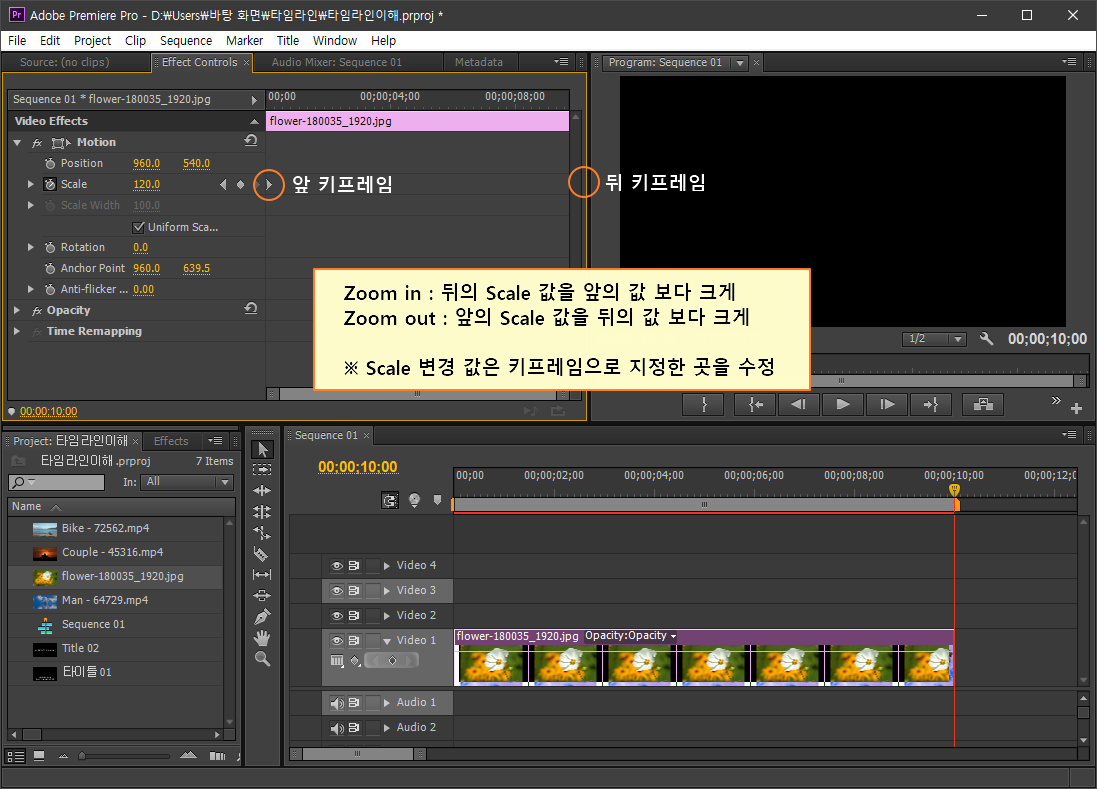The image size is (1097, 789).
Task: Open Program monitor 1/2 resolution dropdown
Action: (x=934, y=339)
